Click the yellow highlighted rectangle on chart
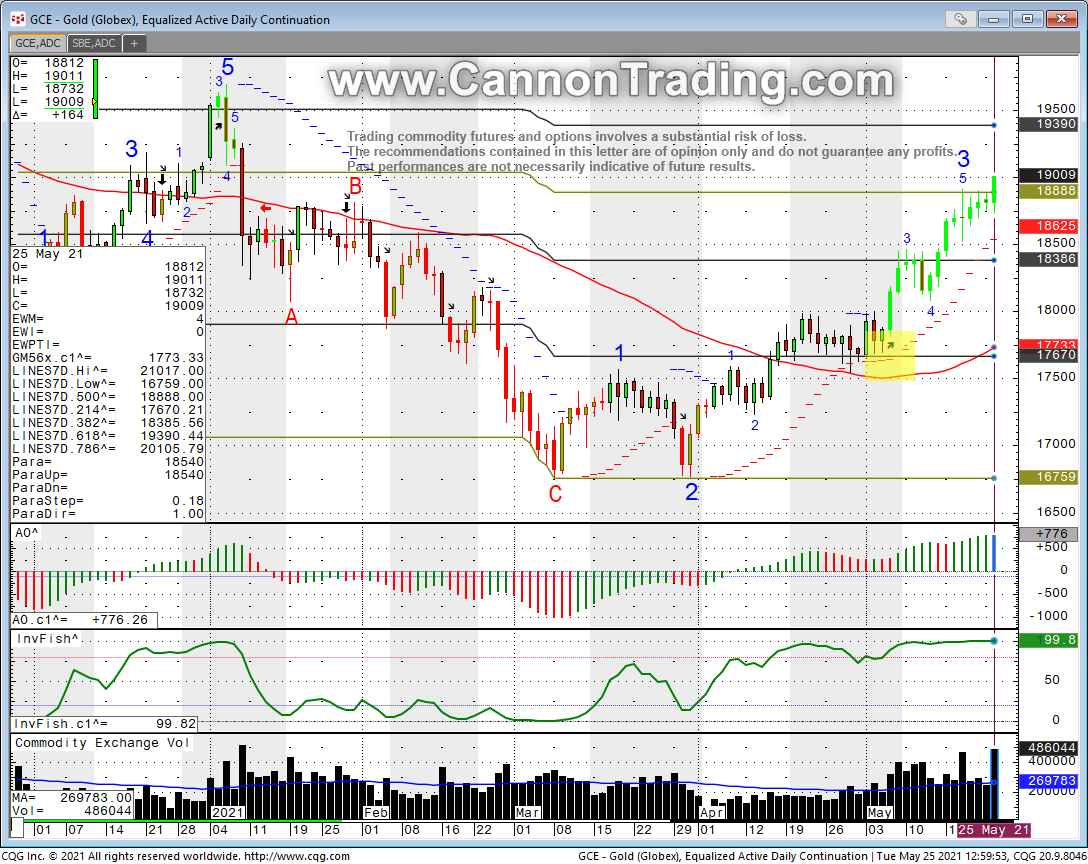Viewport: 1088px width, 864px height. coord(890,356)
